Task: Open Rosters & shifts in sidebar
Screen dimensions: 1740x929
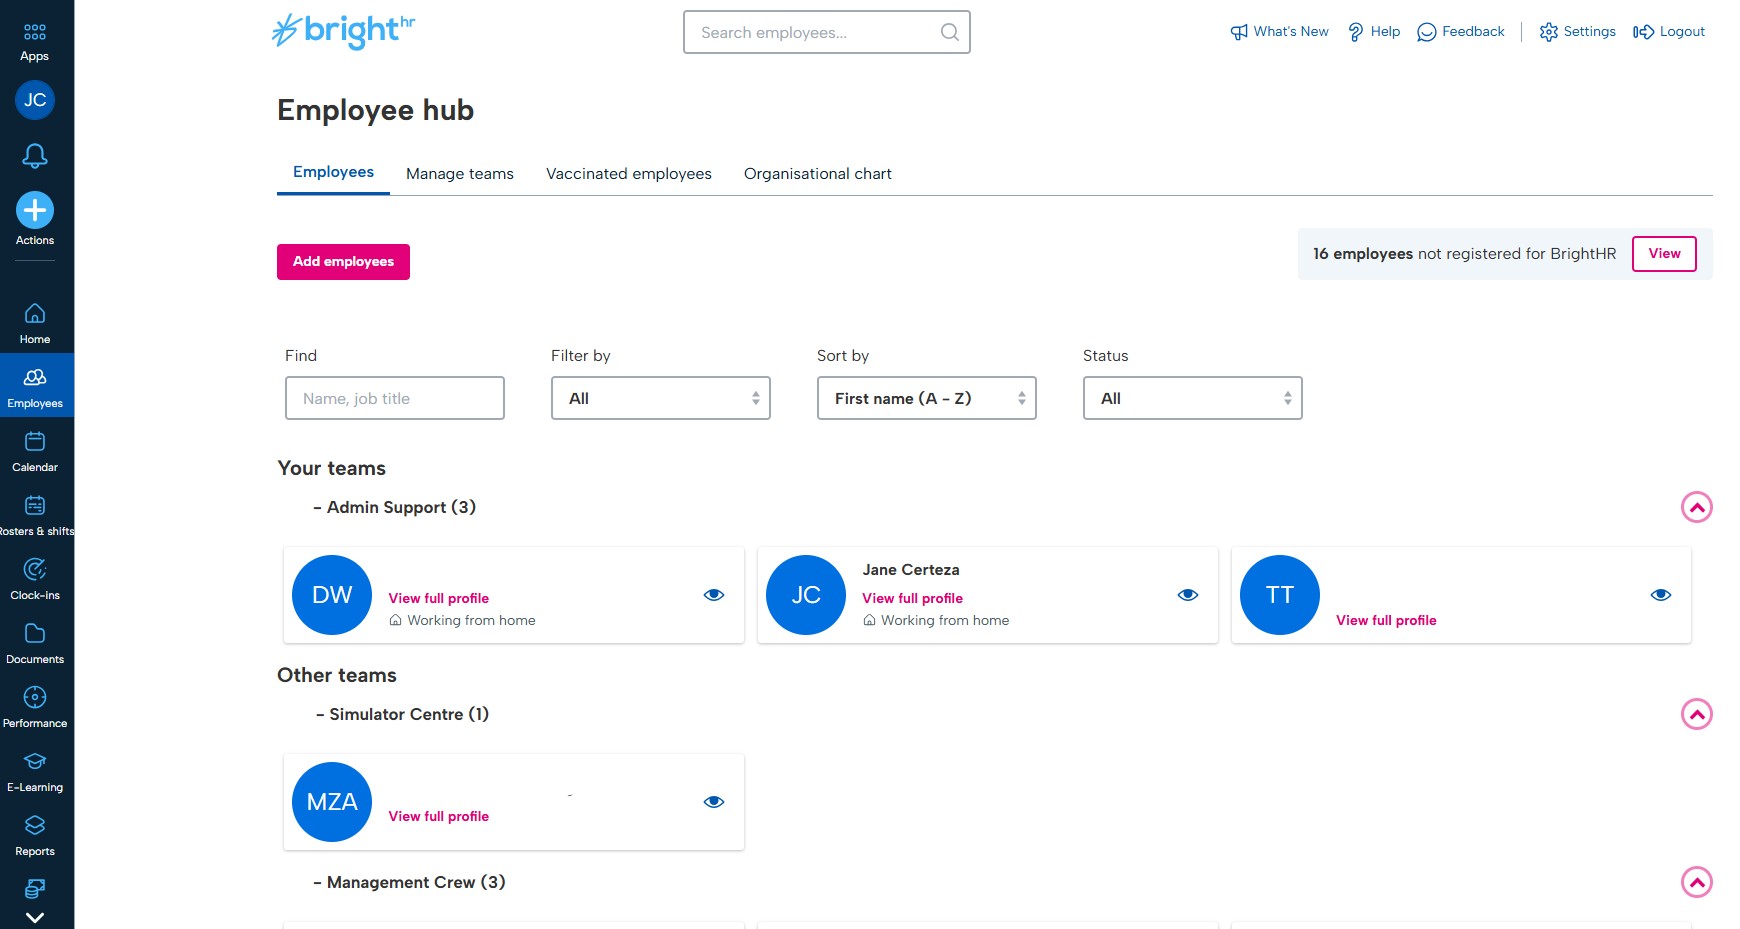Action: (x=35, y=516)
